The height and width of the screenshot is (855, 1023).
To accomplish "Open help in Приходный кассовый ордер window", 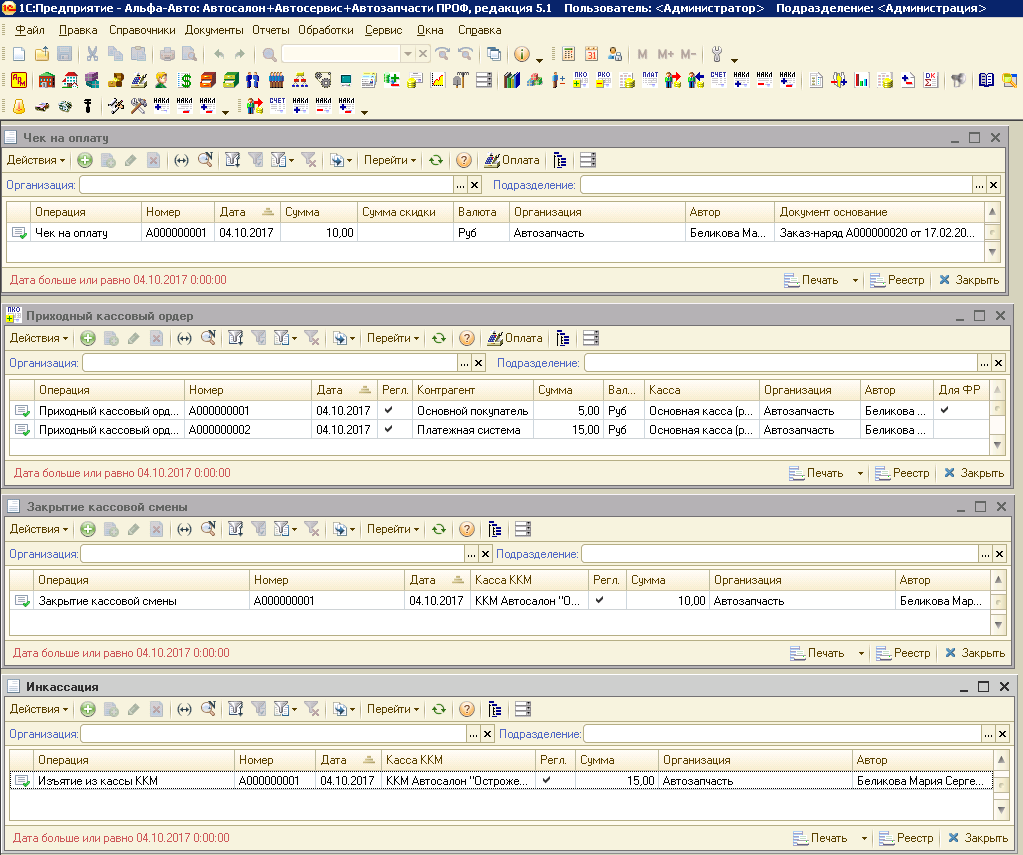I will pyautogui.click(x=466, y=338).
